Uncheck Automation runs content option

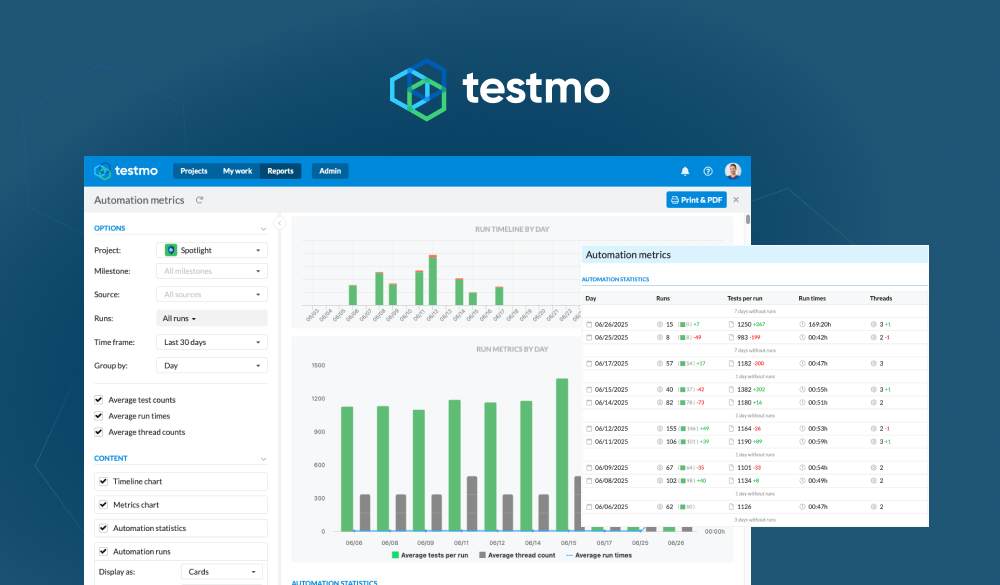pyautogui.click(x=103, y=551)
